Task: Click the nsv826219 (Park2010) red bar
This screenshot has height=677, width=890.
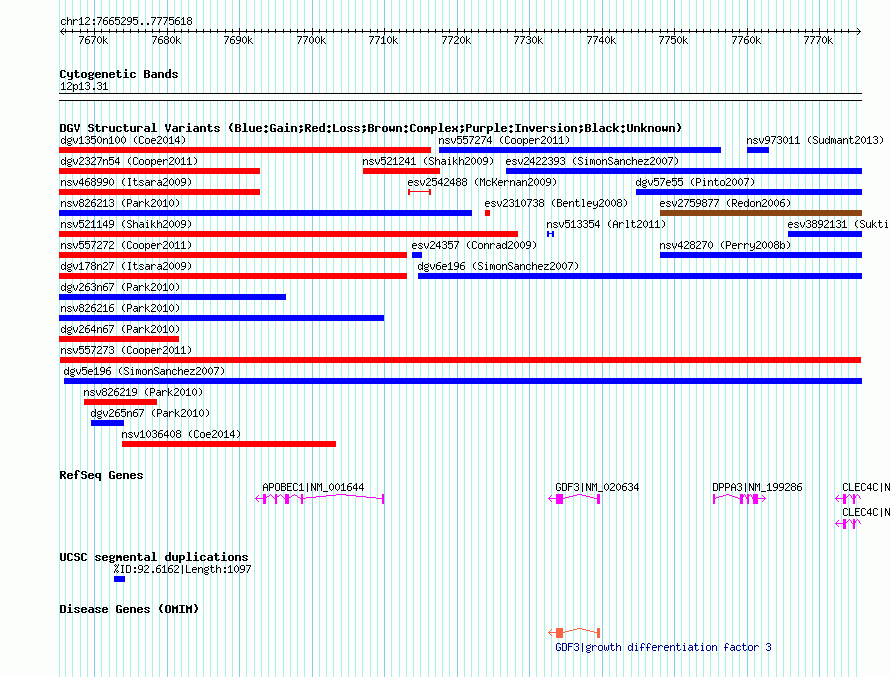Action: [x=120, y=402]
